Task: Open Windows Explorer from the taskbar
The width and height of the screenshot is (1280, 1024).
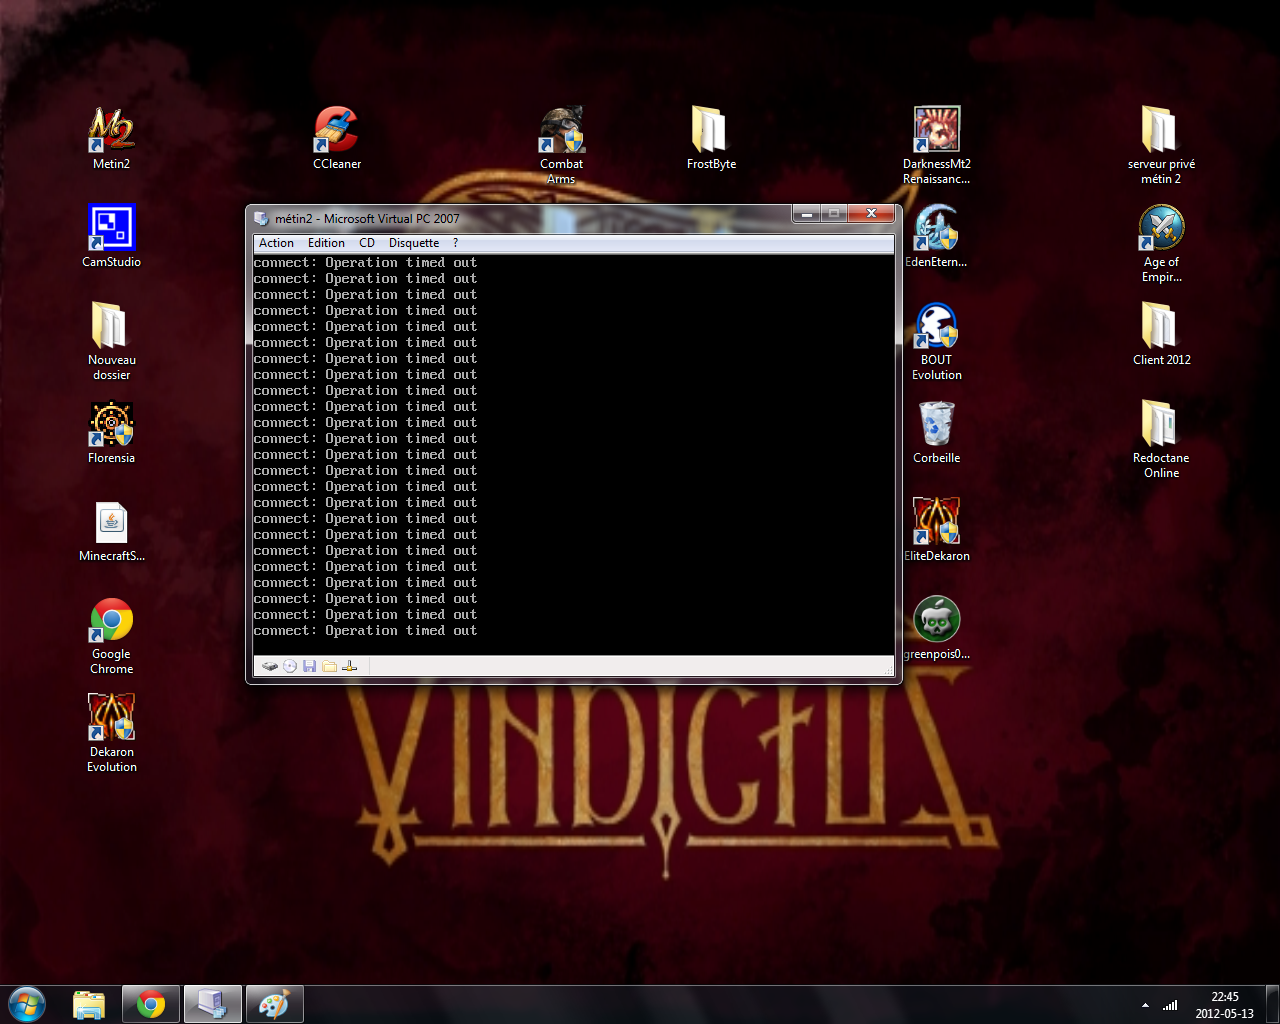Action: pos(89,1004)
